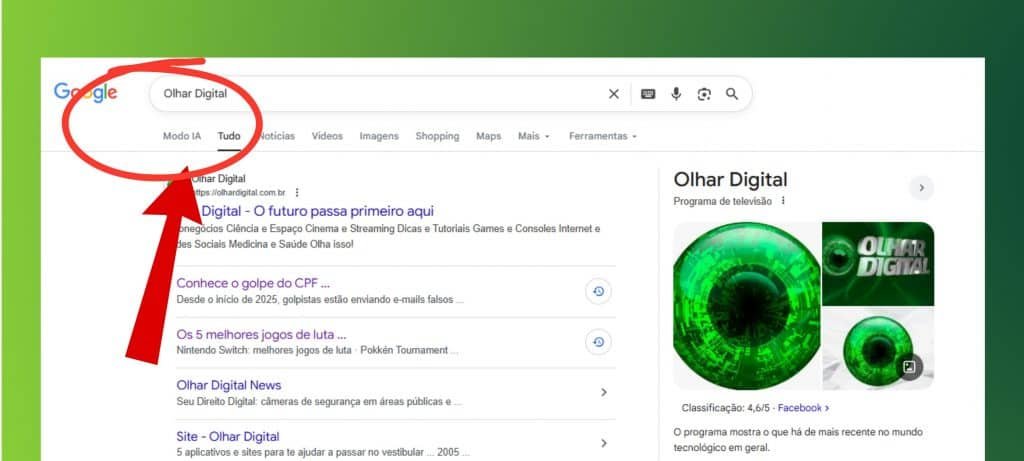Open the image gallery icon on the eye thumbnail
Viewport: 1024px width, 461px height.
click(909, 367)
